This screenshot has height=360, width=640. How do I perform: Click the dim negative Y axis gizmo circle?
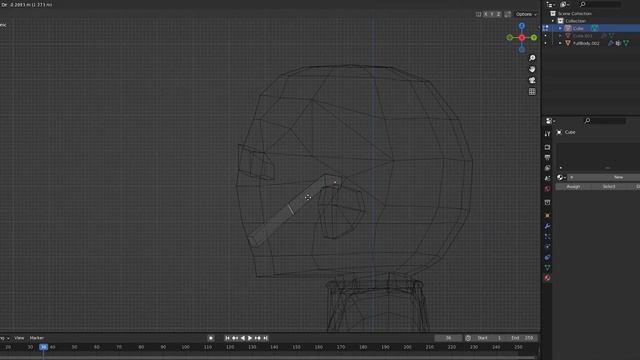click(510, 38)
